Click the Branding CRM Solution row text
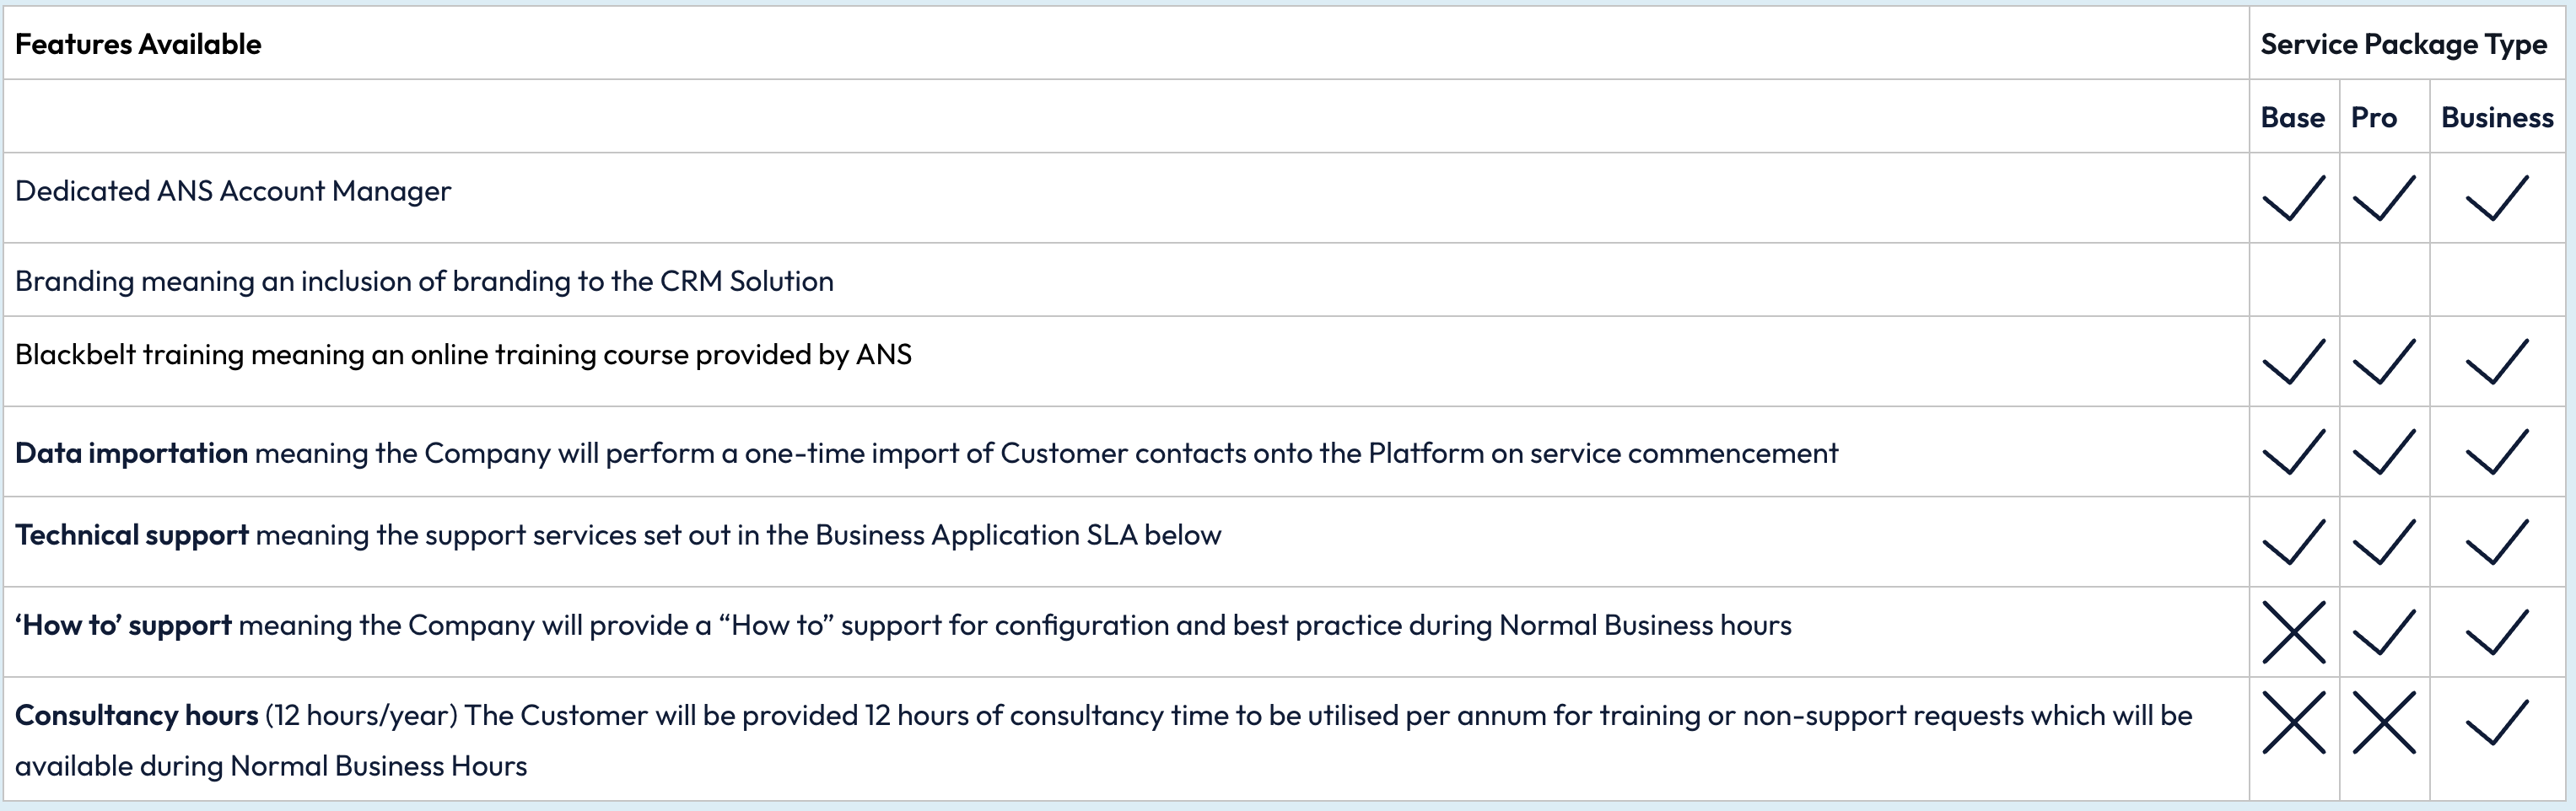Image resolution: width=2576 pixels, height=811 pixels. coord(424,281)
